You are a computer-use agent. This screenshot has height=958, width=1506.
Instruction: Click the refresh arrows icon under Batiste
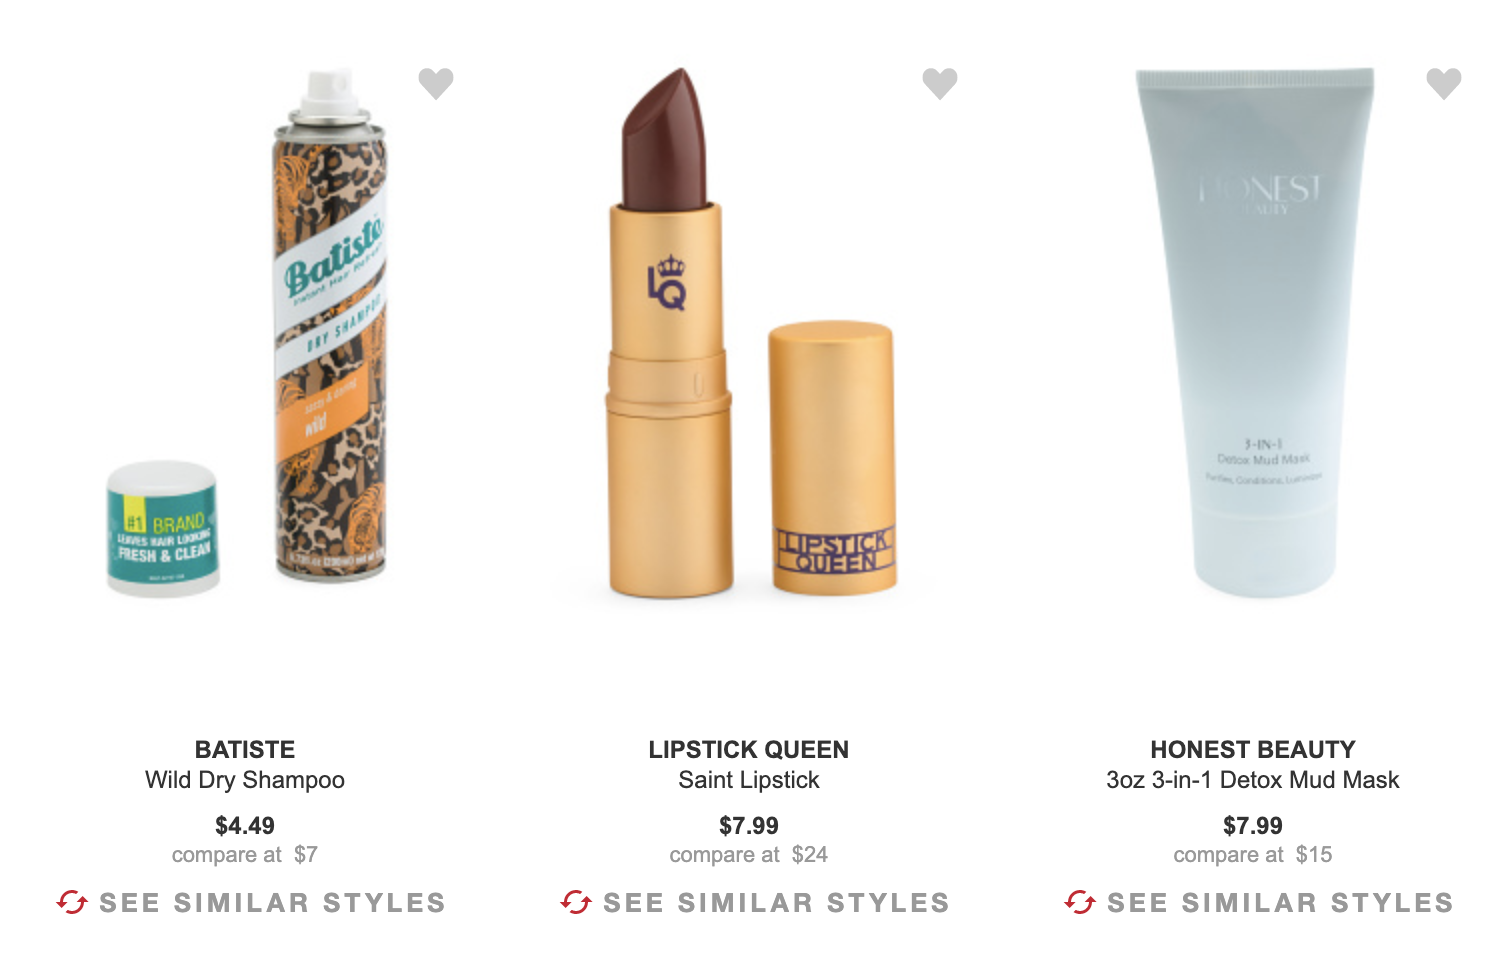coord(72,902)
